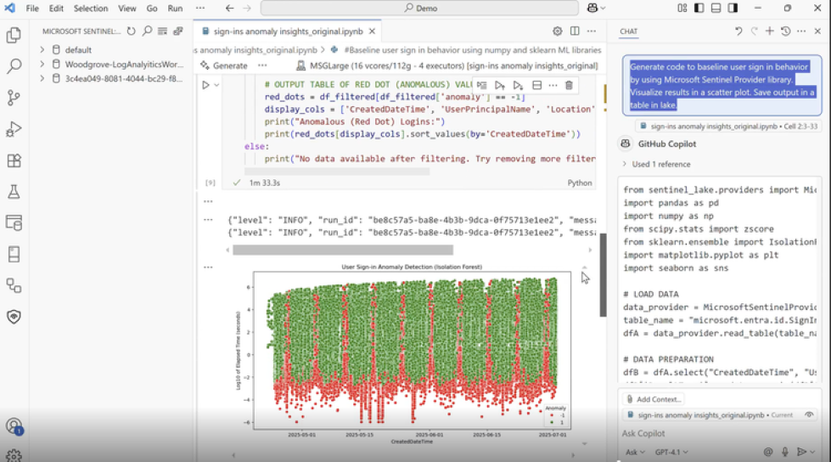Viewport: 831px width, 462px height.
Task: Open the Run menu
Action: (175, 8)
